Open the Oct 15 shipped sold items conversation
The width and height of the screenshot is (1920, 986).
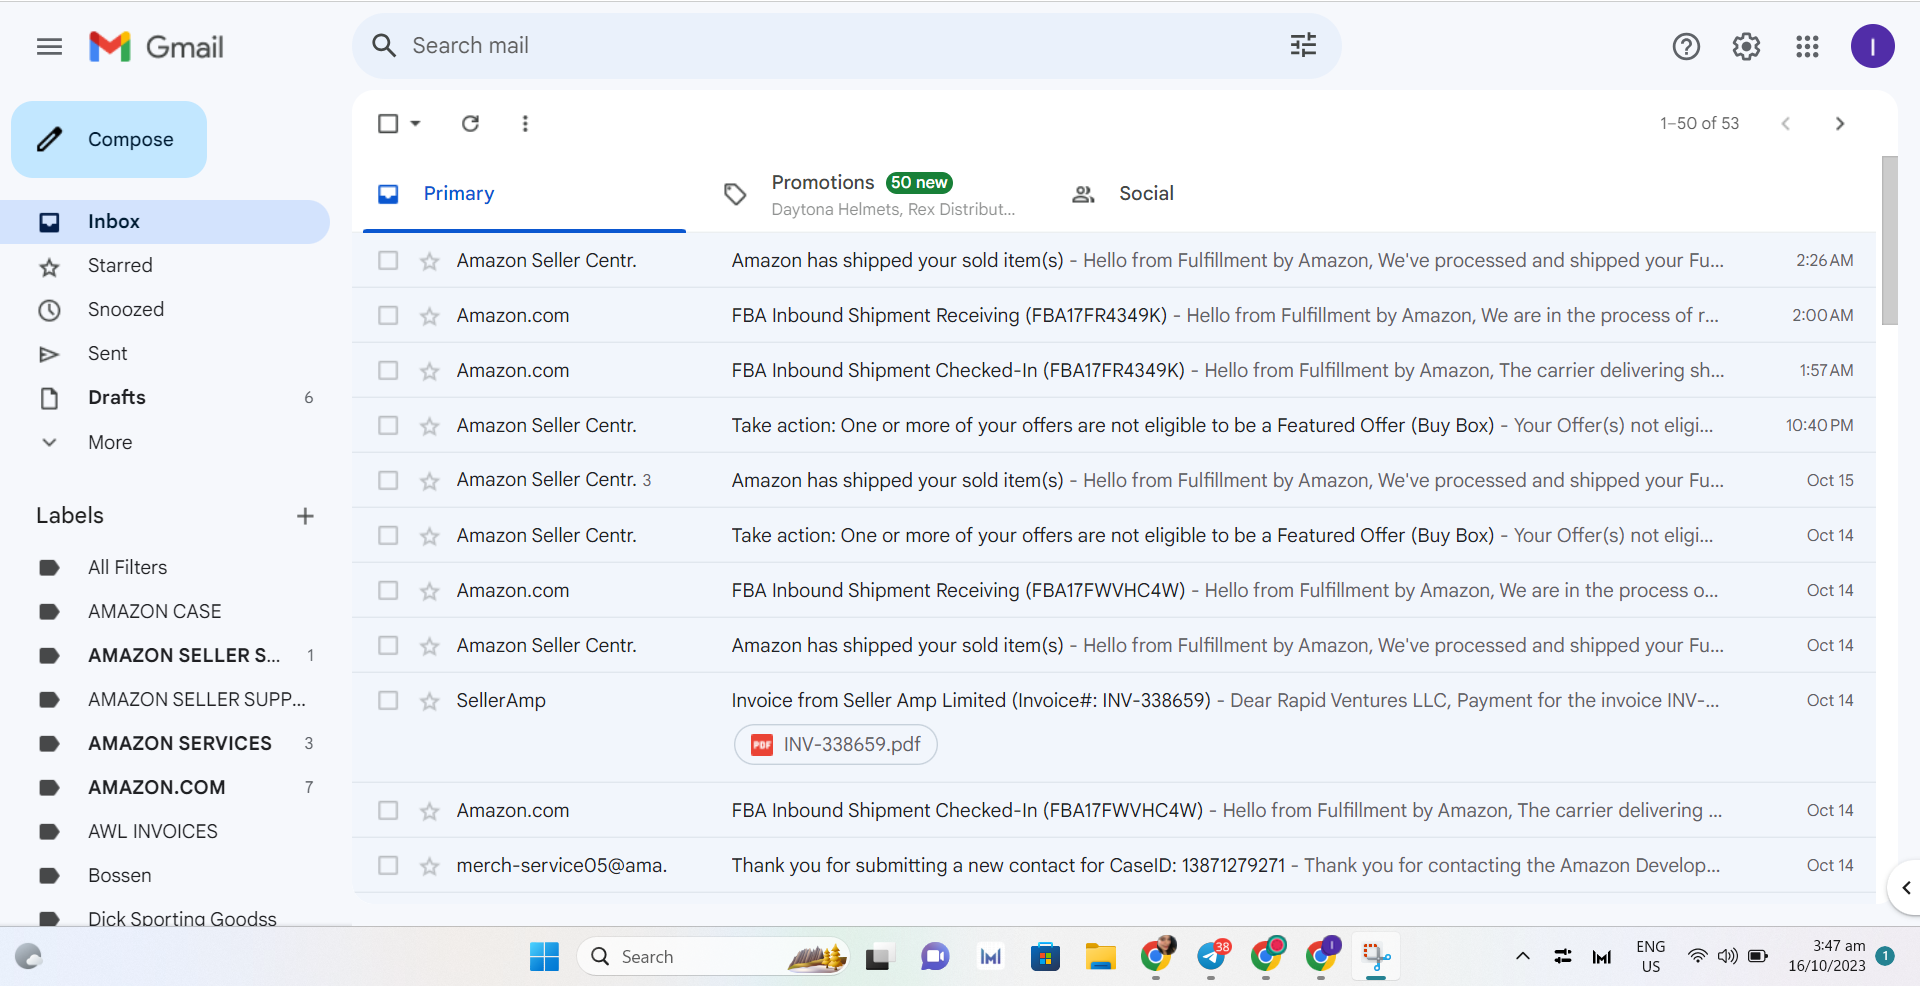[1114, 481]
